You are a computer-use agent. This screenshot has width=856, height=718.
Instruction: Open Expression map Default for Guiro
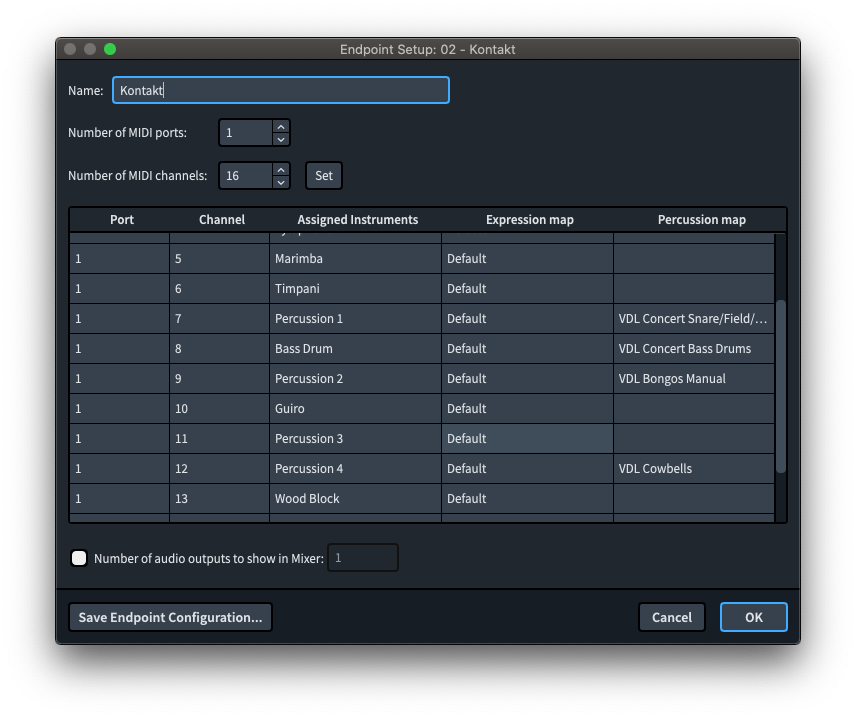click(527, 409)
